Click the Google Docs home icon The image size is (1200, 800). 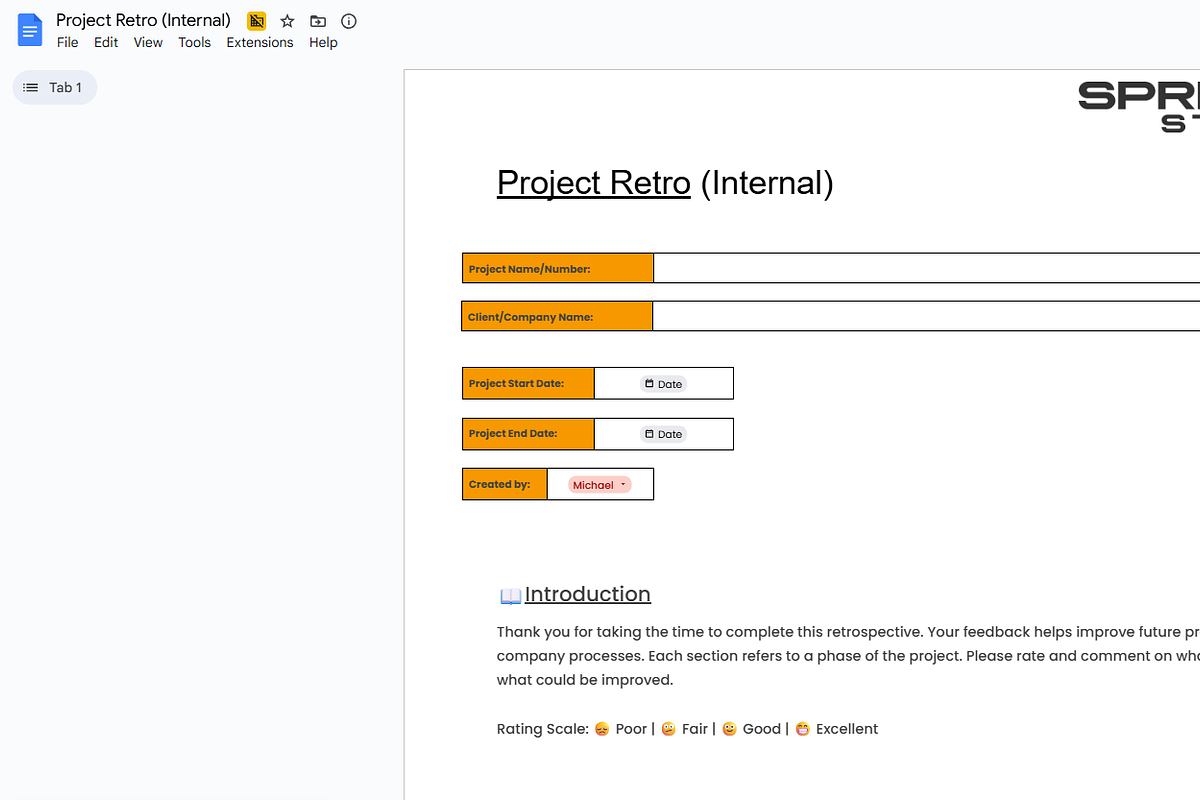(x=30, y=30)
